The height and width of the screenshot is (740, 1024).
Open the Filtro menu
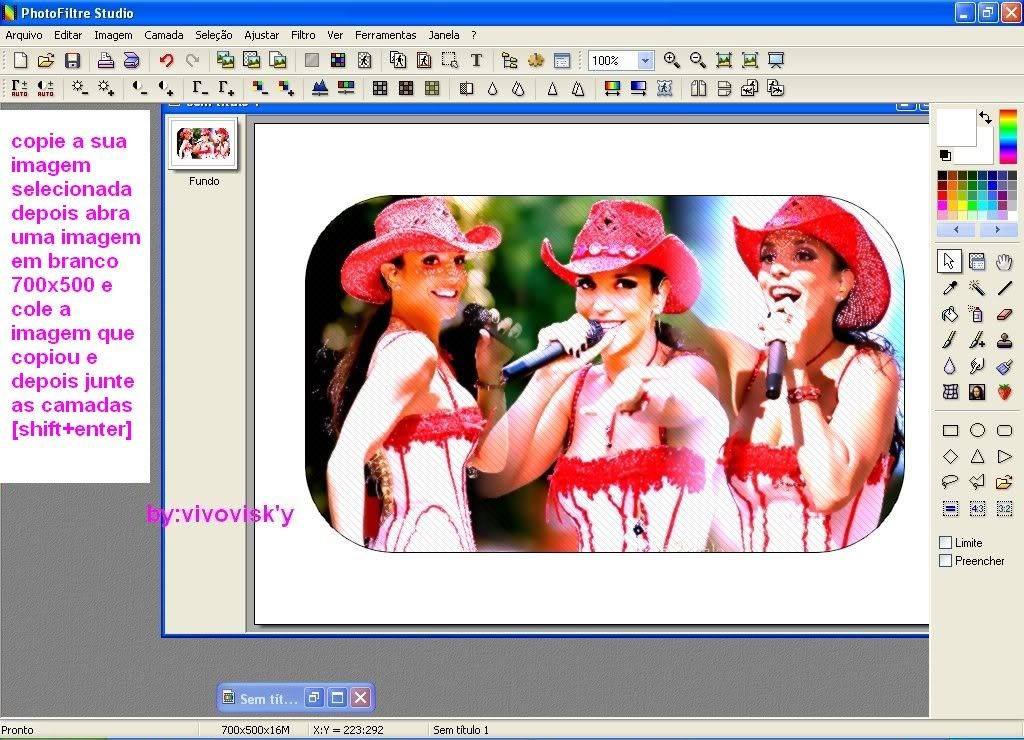[x=303, y=35]
